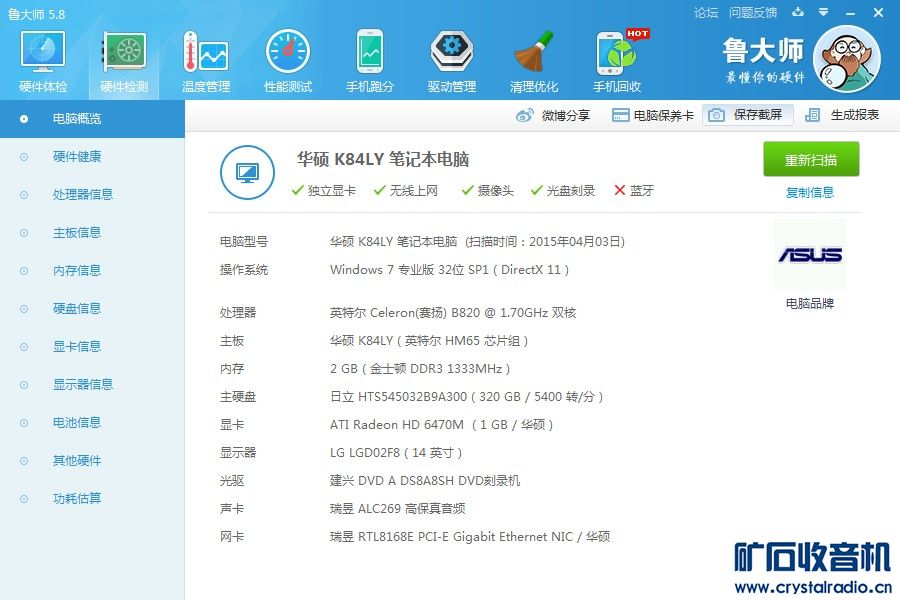The height and width of the screenshot is (600, 900).
Task: Click RTL8168E Gigabit Ethernet NIC value
Action: tap(470, 537)
